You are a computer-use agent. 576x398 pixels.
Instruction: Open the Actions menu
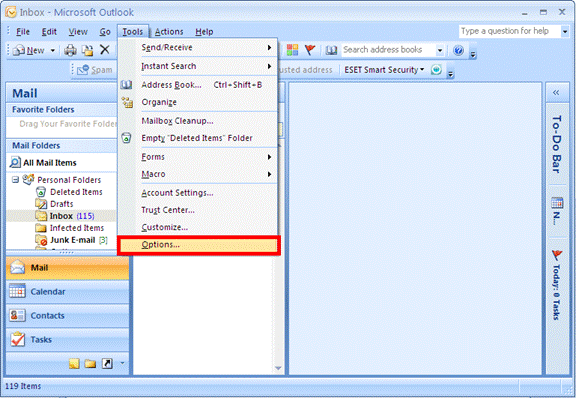click(169, 32)
